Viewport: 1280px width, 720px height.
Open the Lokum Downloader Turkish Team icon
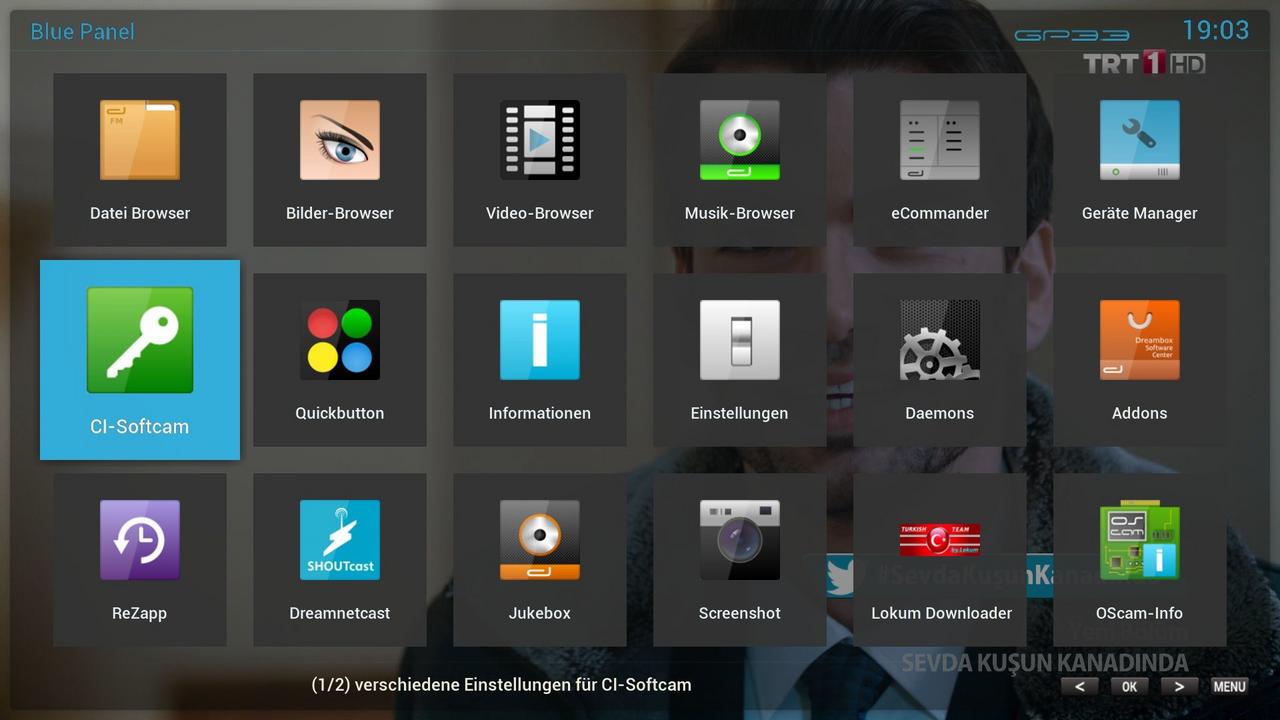pyautogui.click(x=940, y=540)
